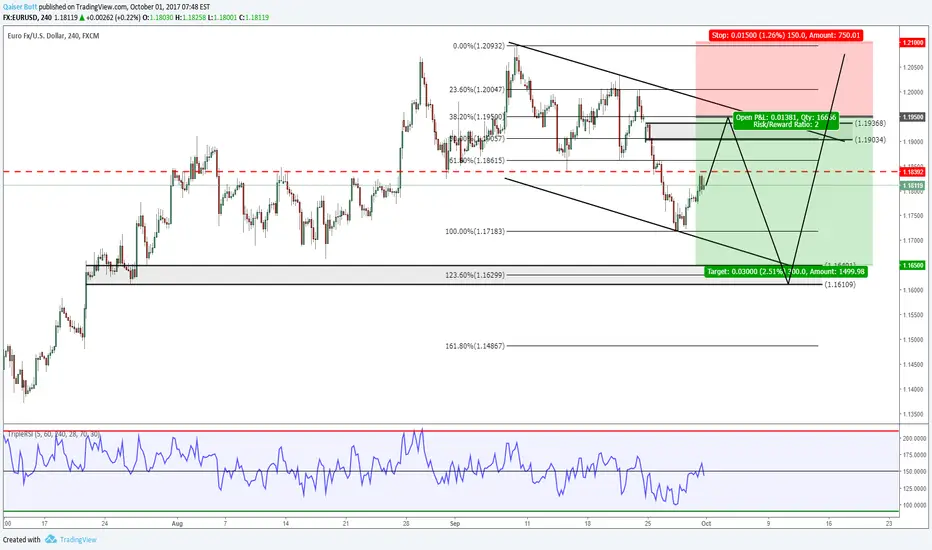932x550 pixels.
Task: Click the 61.80%(1.18615) Fibonacci label
Action: [x=477, y=161]
